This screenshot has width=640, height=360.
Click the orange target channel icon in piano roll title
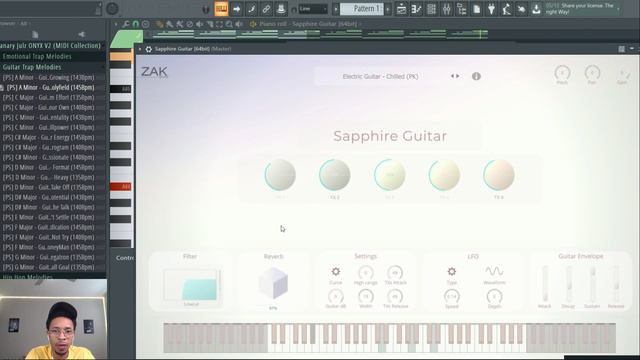click(x=253, y=24)
